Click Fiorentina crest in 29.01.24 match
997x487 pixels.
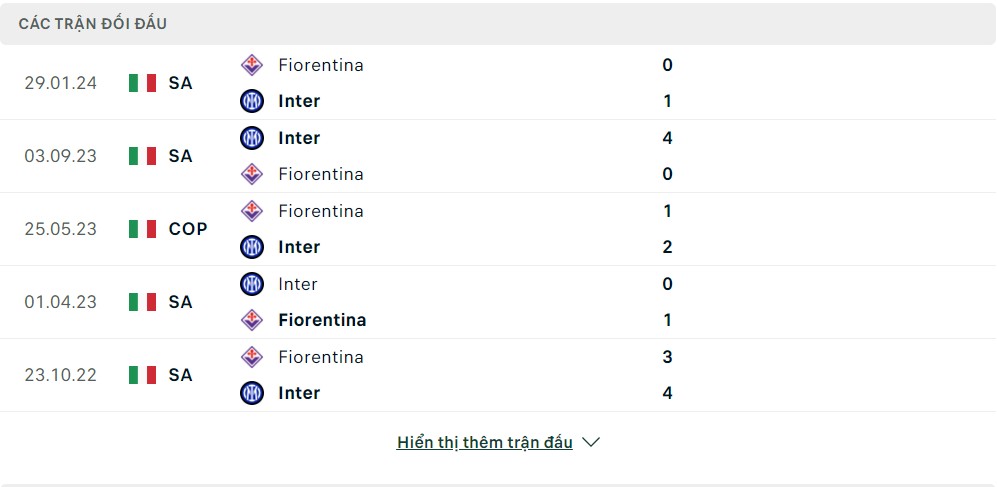point(252,65)
